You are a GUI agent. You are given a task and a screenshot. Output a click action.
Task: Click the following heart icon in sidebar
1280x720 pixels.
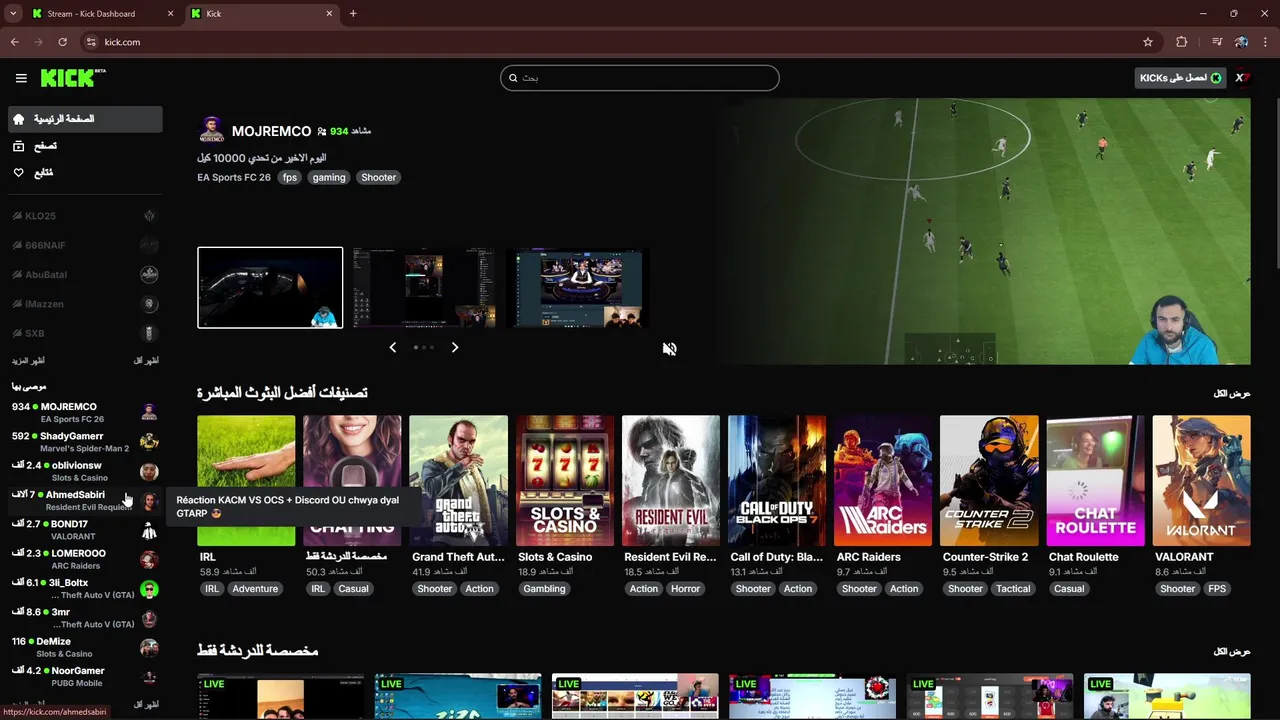(x=18, y=173)
